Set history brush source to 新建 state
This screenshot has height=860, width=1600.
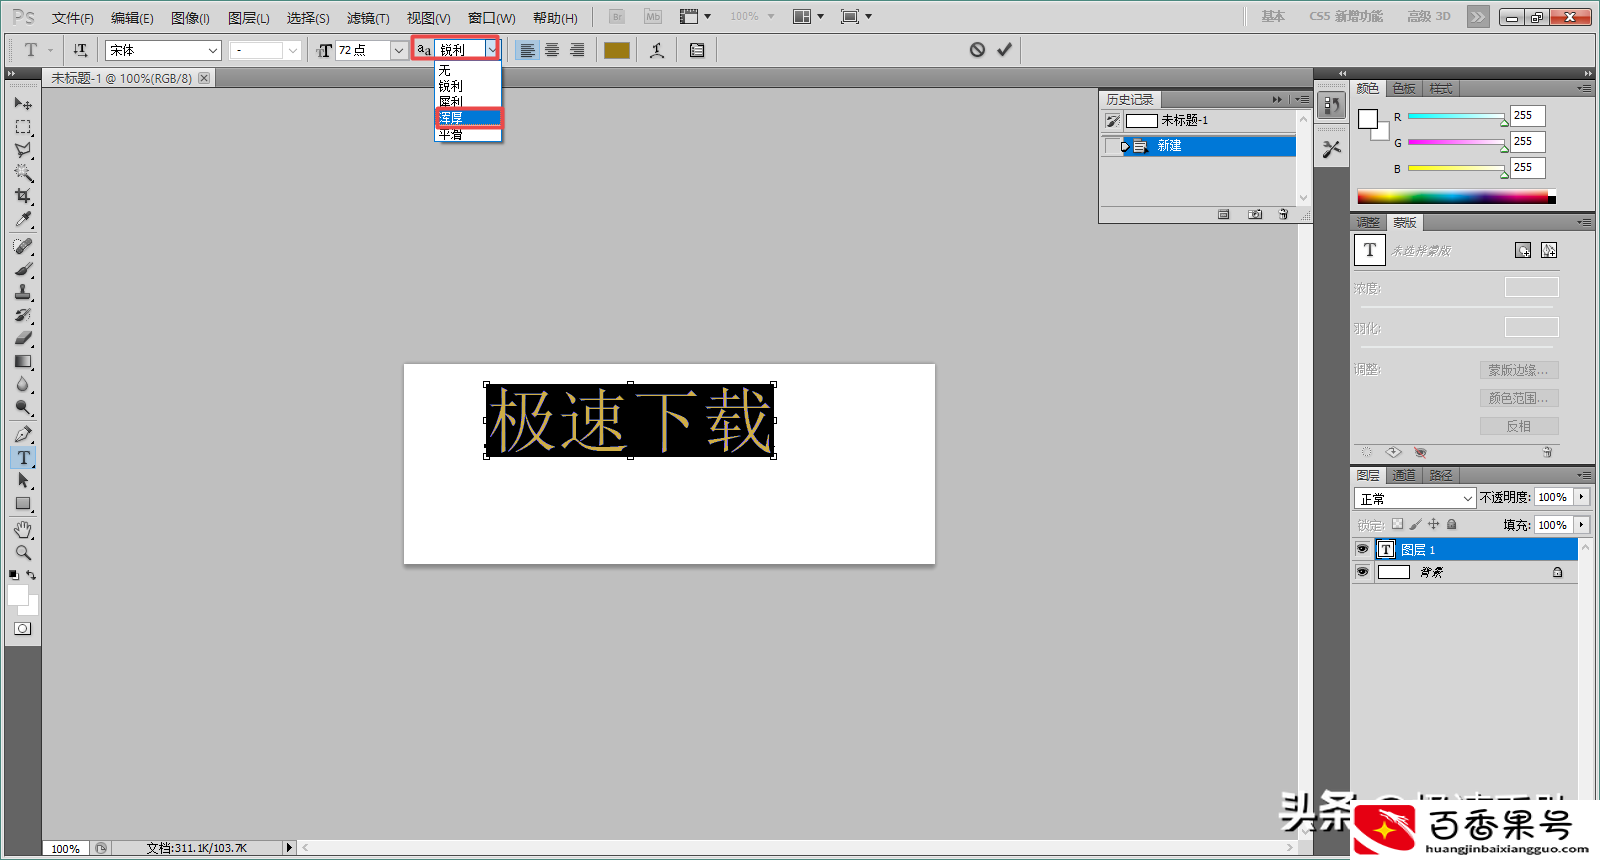pyautogui.click(x=1112, y=146)
